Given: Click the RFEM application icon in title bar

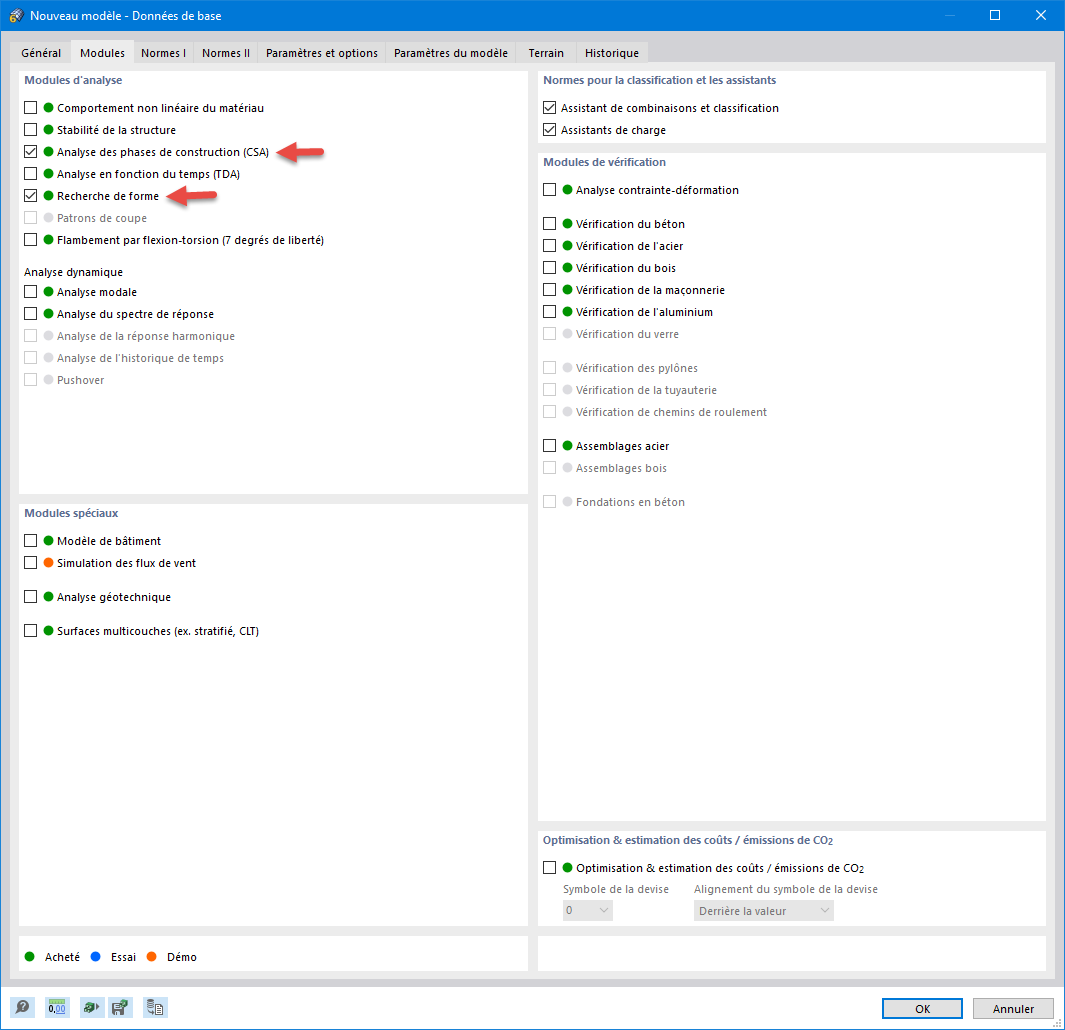Looking at the screenshot, I should (x=14, y=15).
